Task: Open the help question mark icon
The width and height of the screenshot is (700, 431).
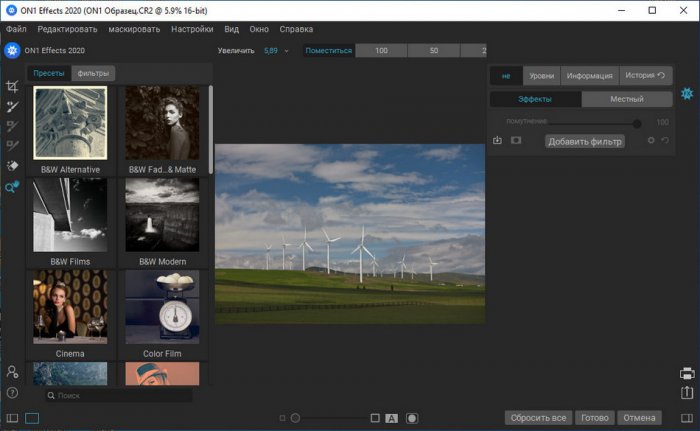Action: pos(12,393)
